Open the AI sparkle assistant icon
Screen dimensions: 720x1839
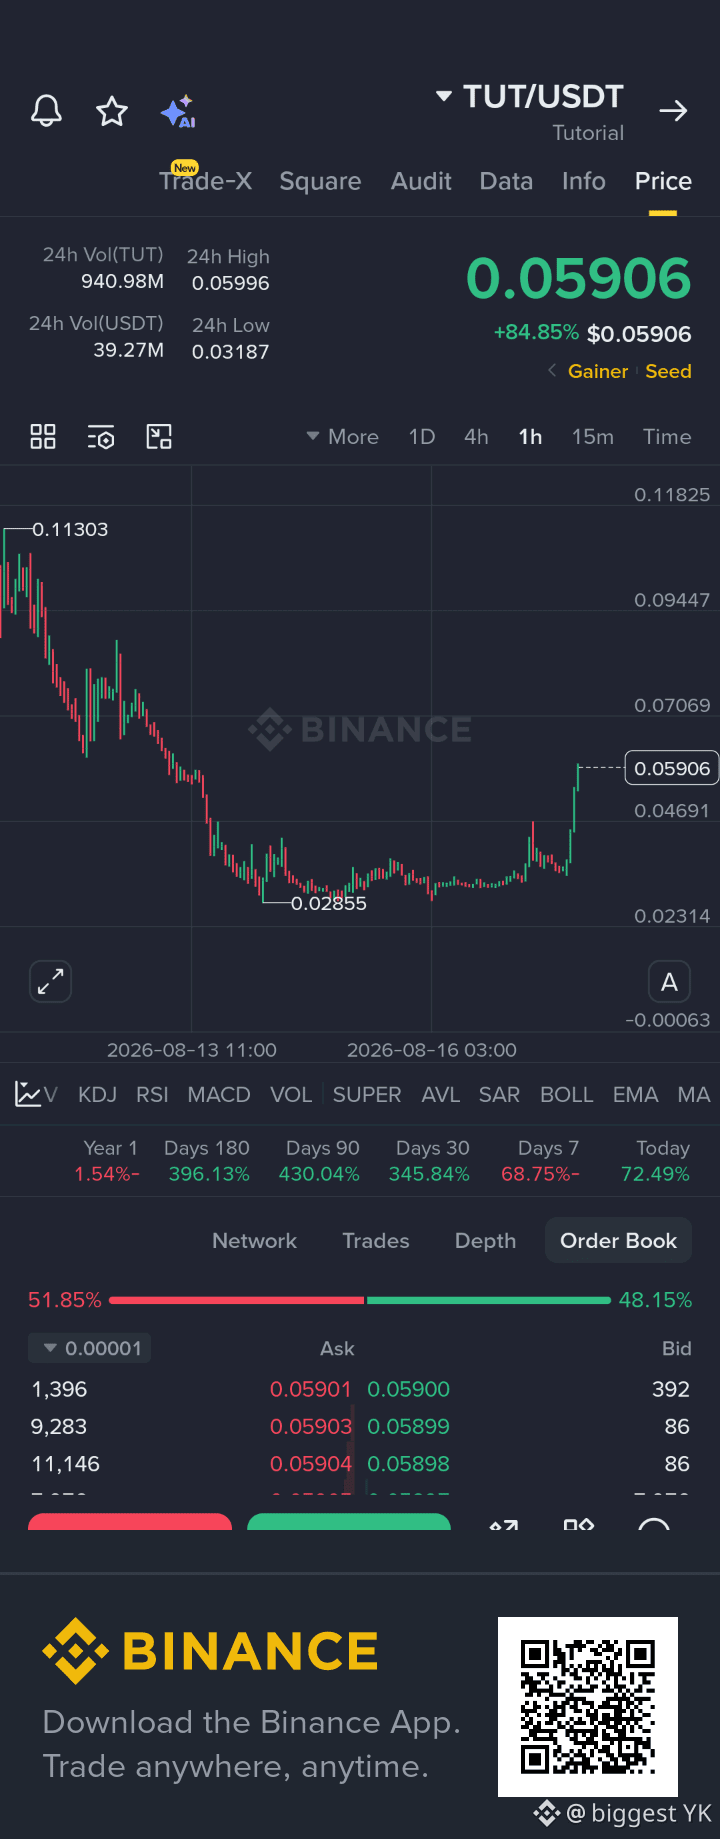[178, 111]
